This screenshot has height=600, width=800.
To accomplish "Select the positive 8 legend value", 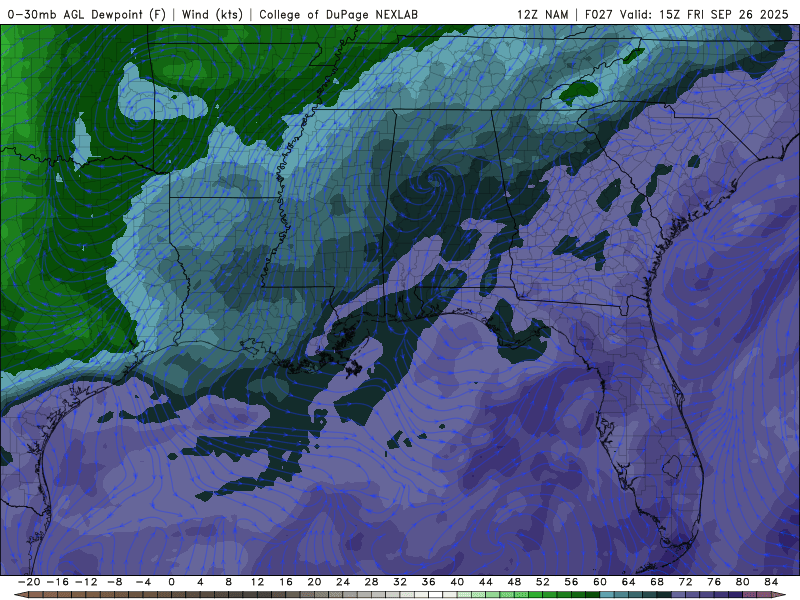I will point(229,582).
